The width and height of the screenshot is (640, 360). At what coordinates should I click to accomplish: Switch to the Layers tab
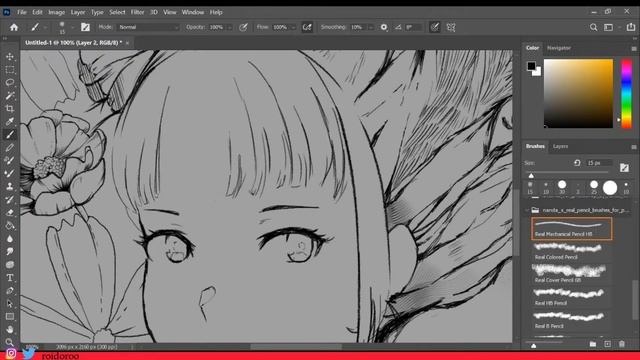pos(560,146)
